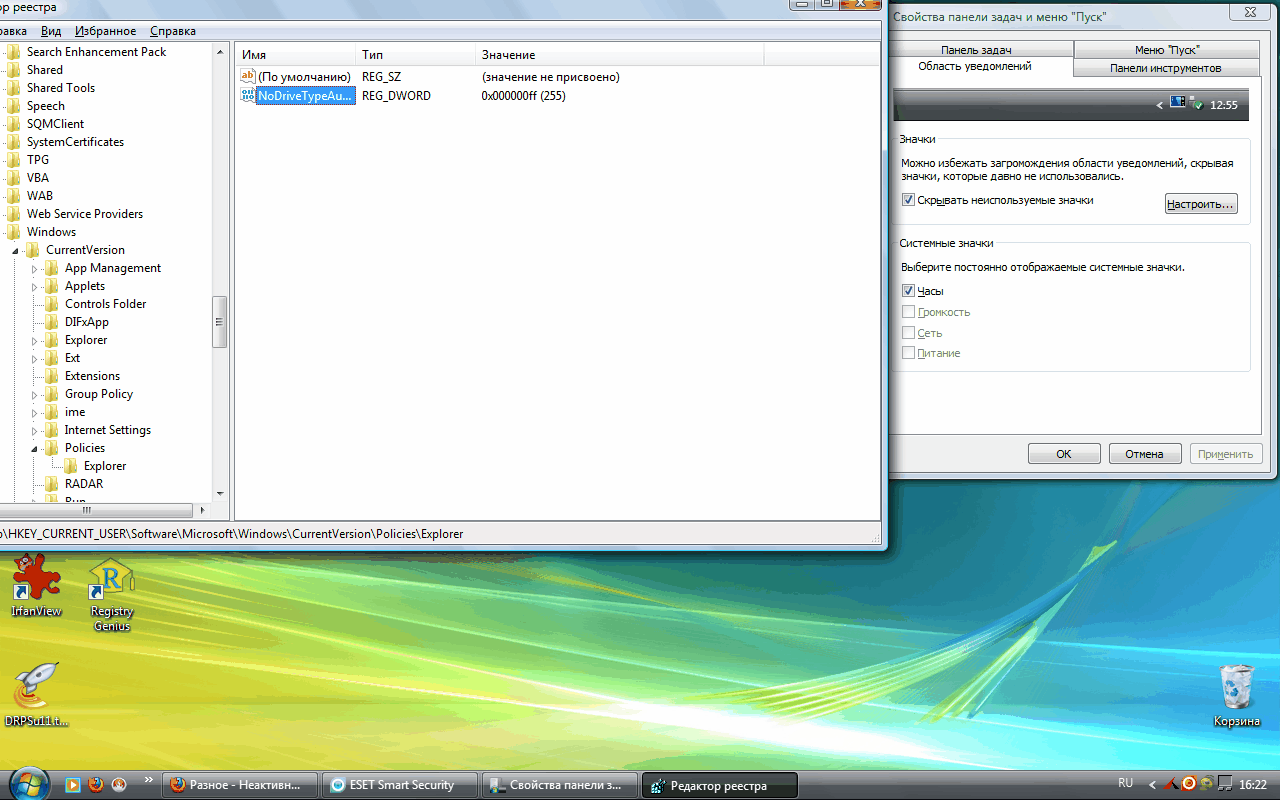This screenshot has width=1280, height=800.
Task: Open the 'Избранное' menu in Registry Editor
Action: [105, 31]
